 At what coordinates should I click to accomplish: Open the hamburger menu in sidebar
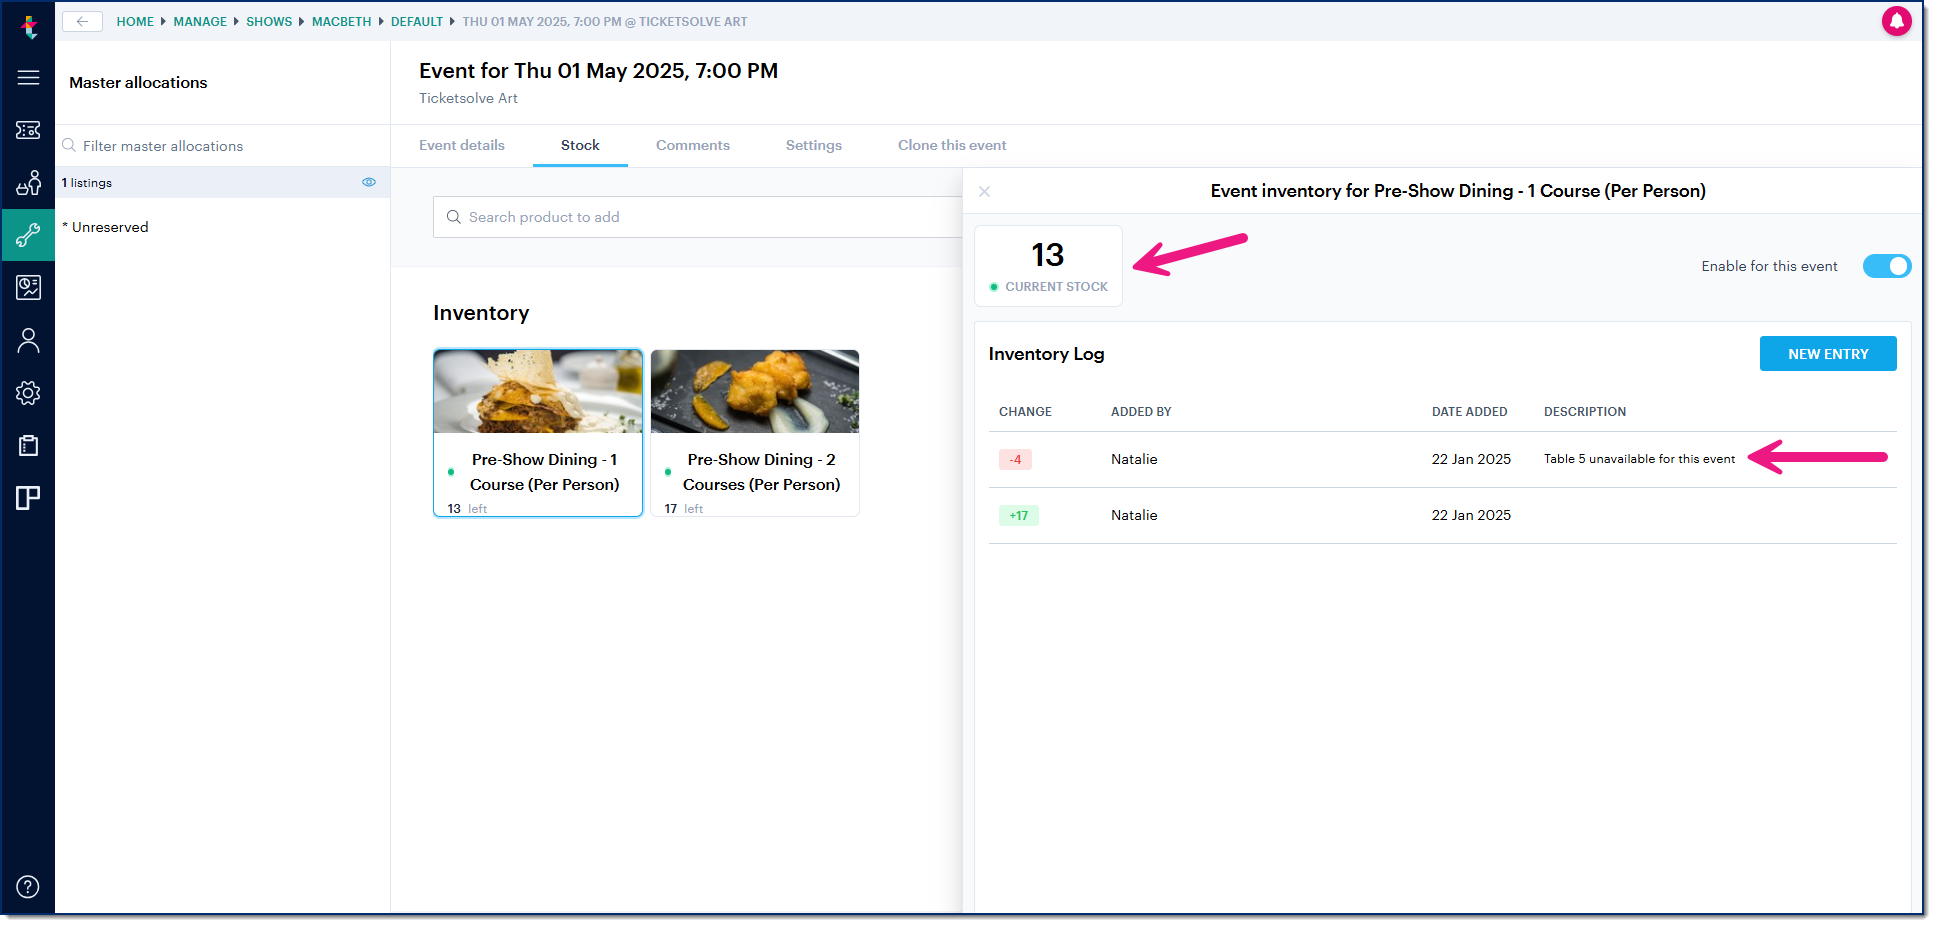tap(29, 78)
